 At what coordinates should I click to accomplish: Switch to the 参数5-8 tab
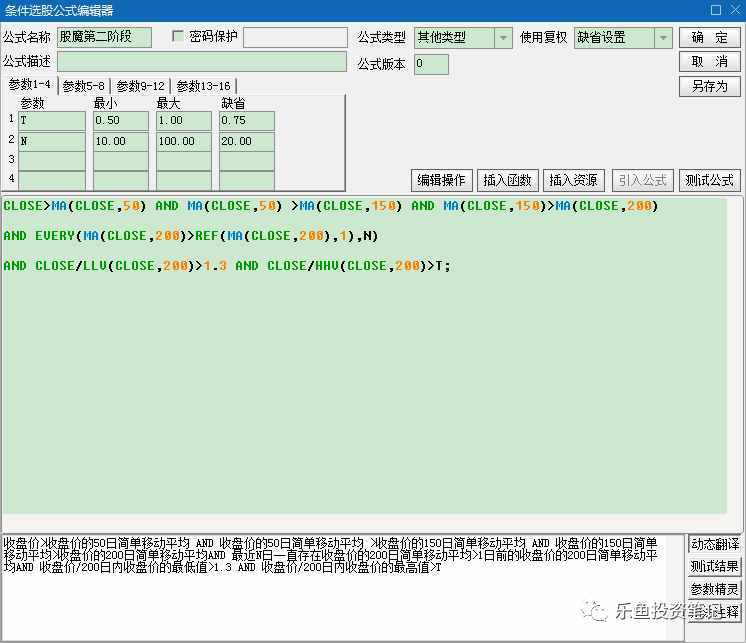[84, 86]
